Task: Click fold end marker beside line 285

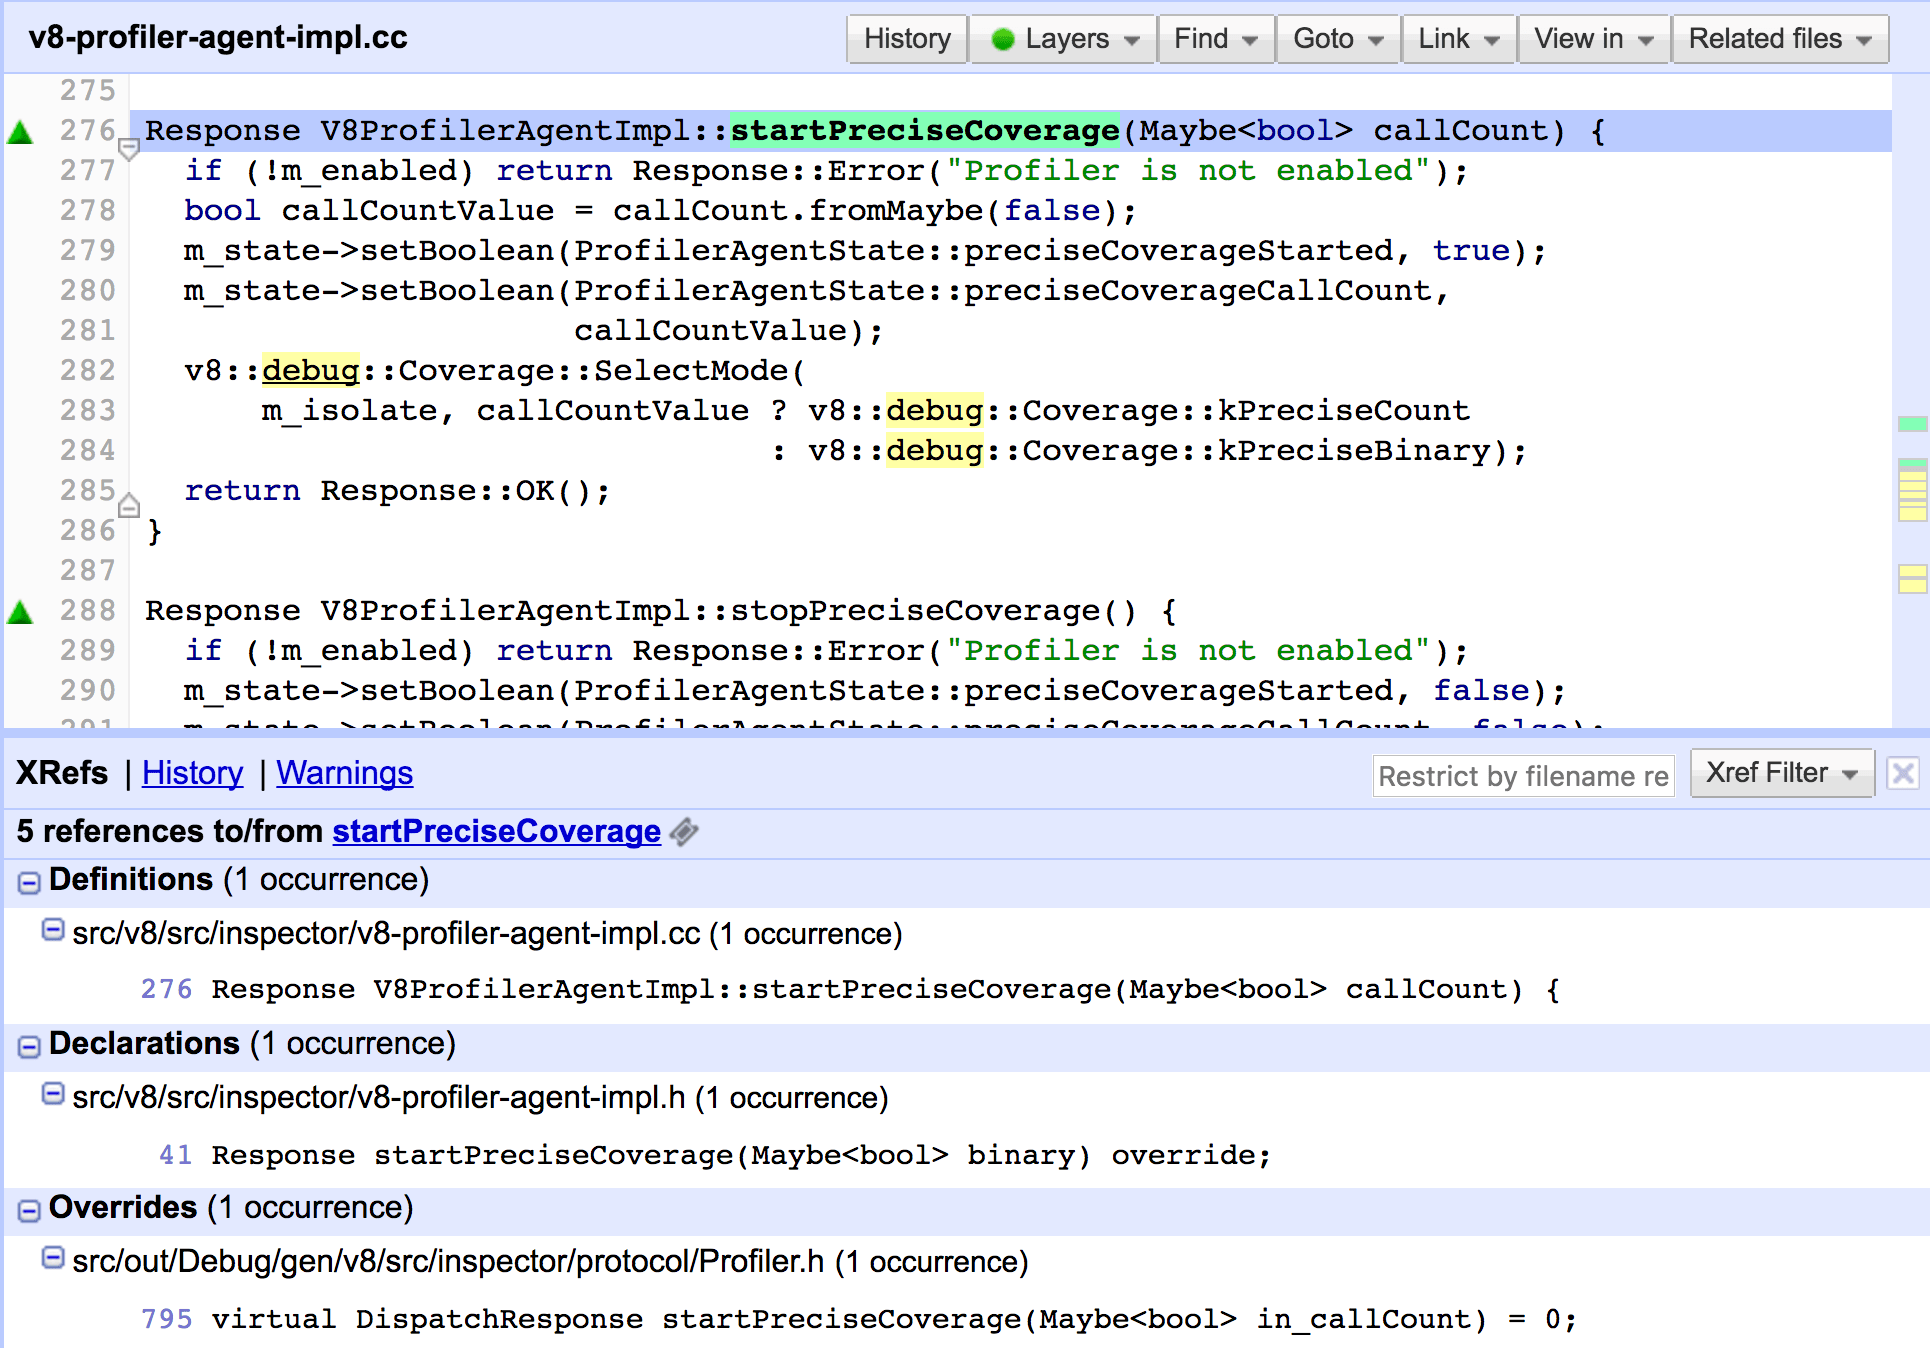Action: [x=128, y=506]
